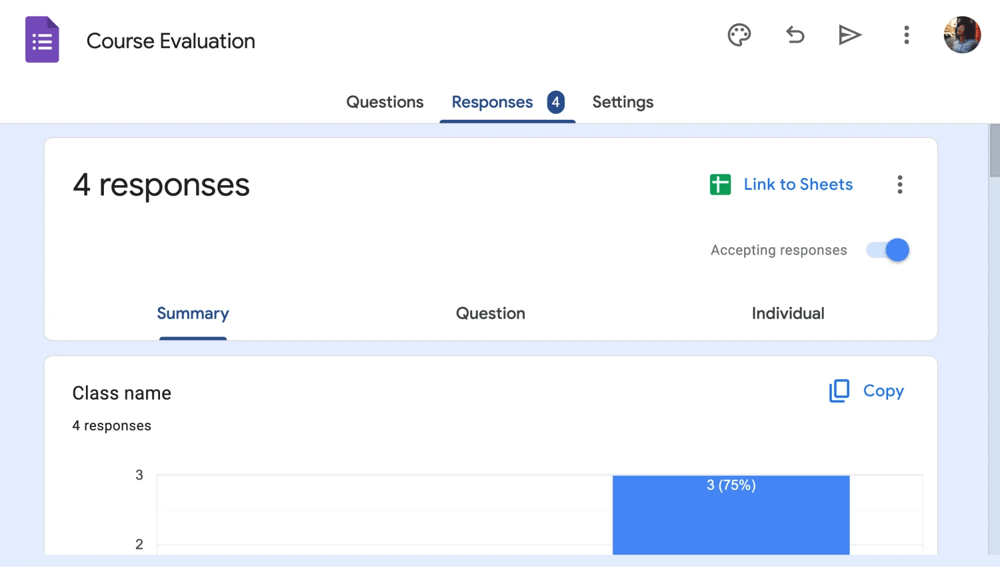Click the Send paper plane icon
Image resolution: width=1000 pixels, height=567 pixels.
(x=850, y=35)
